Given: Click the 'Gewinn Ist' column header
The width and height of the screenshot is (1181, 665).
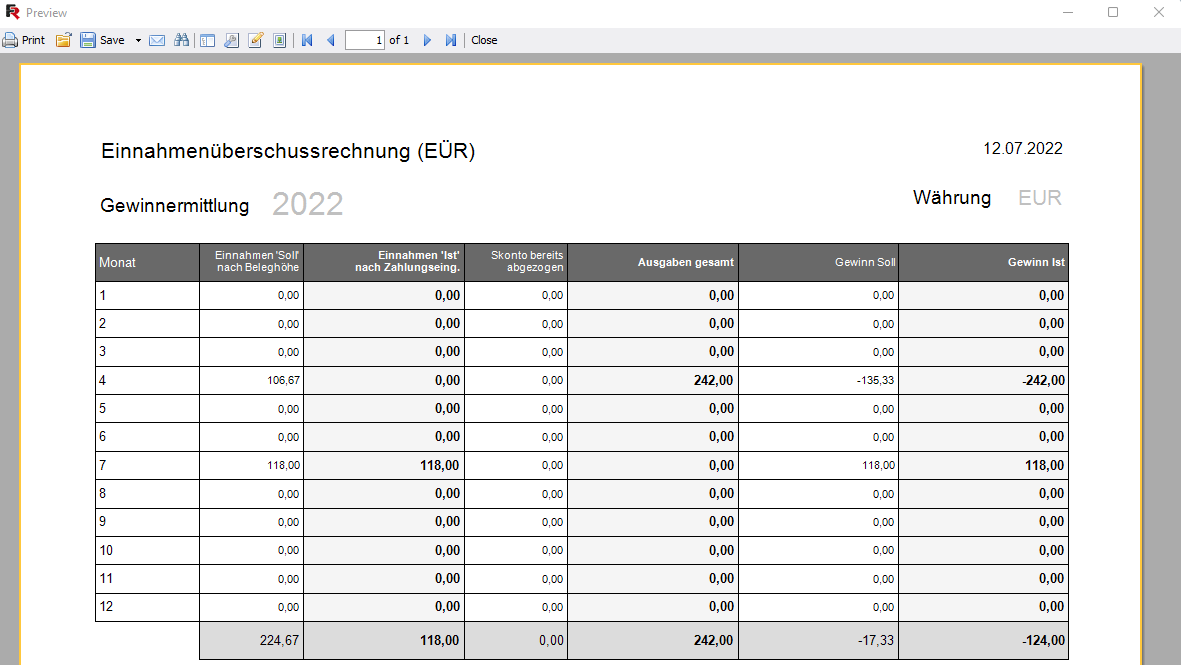Looking at the screenshot, I should [x=984, y=262].
